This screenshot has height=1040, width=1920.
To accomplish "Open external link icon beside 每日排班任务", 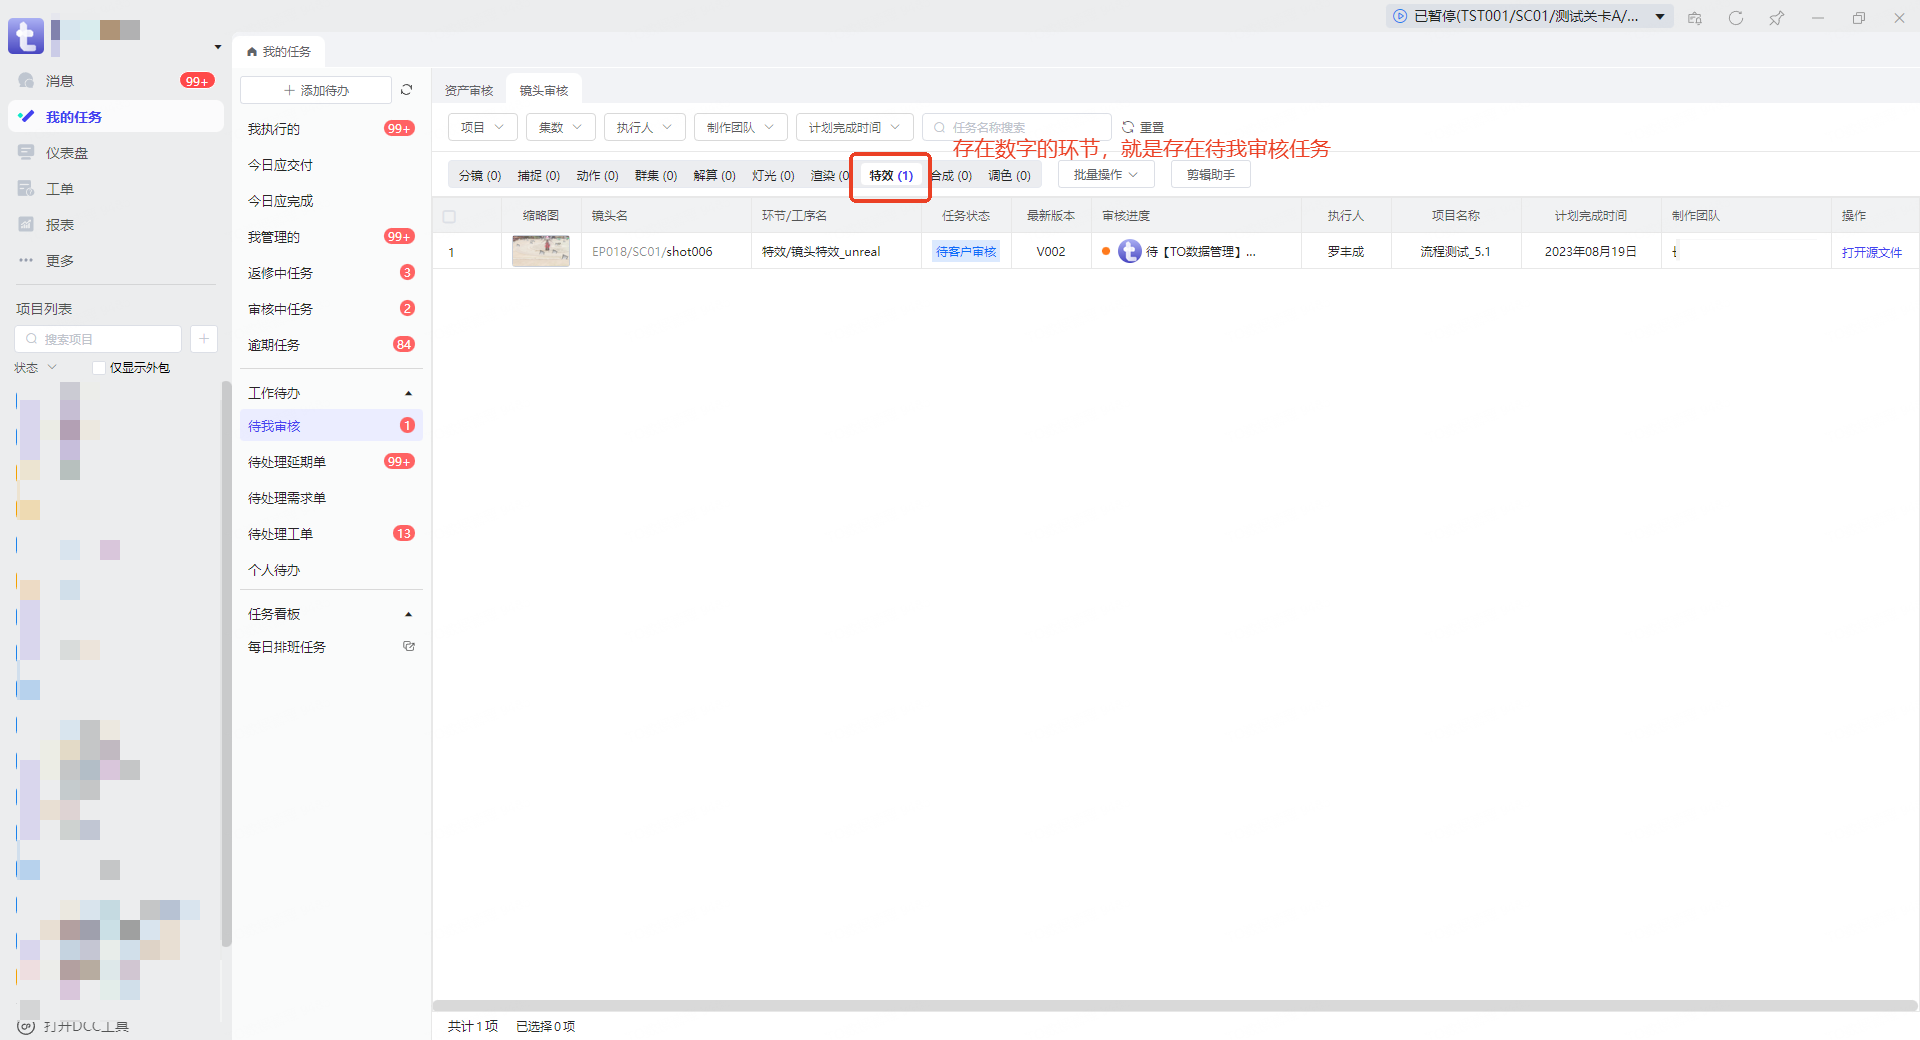I will tap(408, 647).
